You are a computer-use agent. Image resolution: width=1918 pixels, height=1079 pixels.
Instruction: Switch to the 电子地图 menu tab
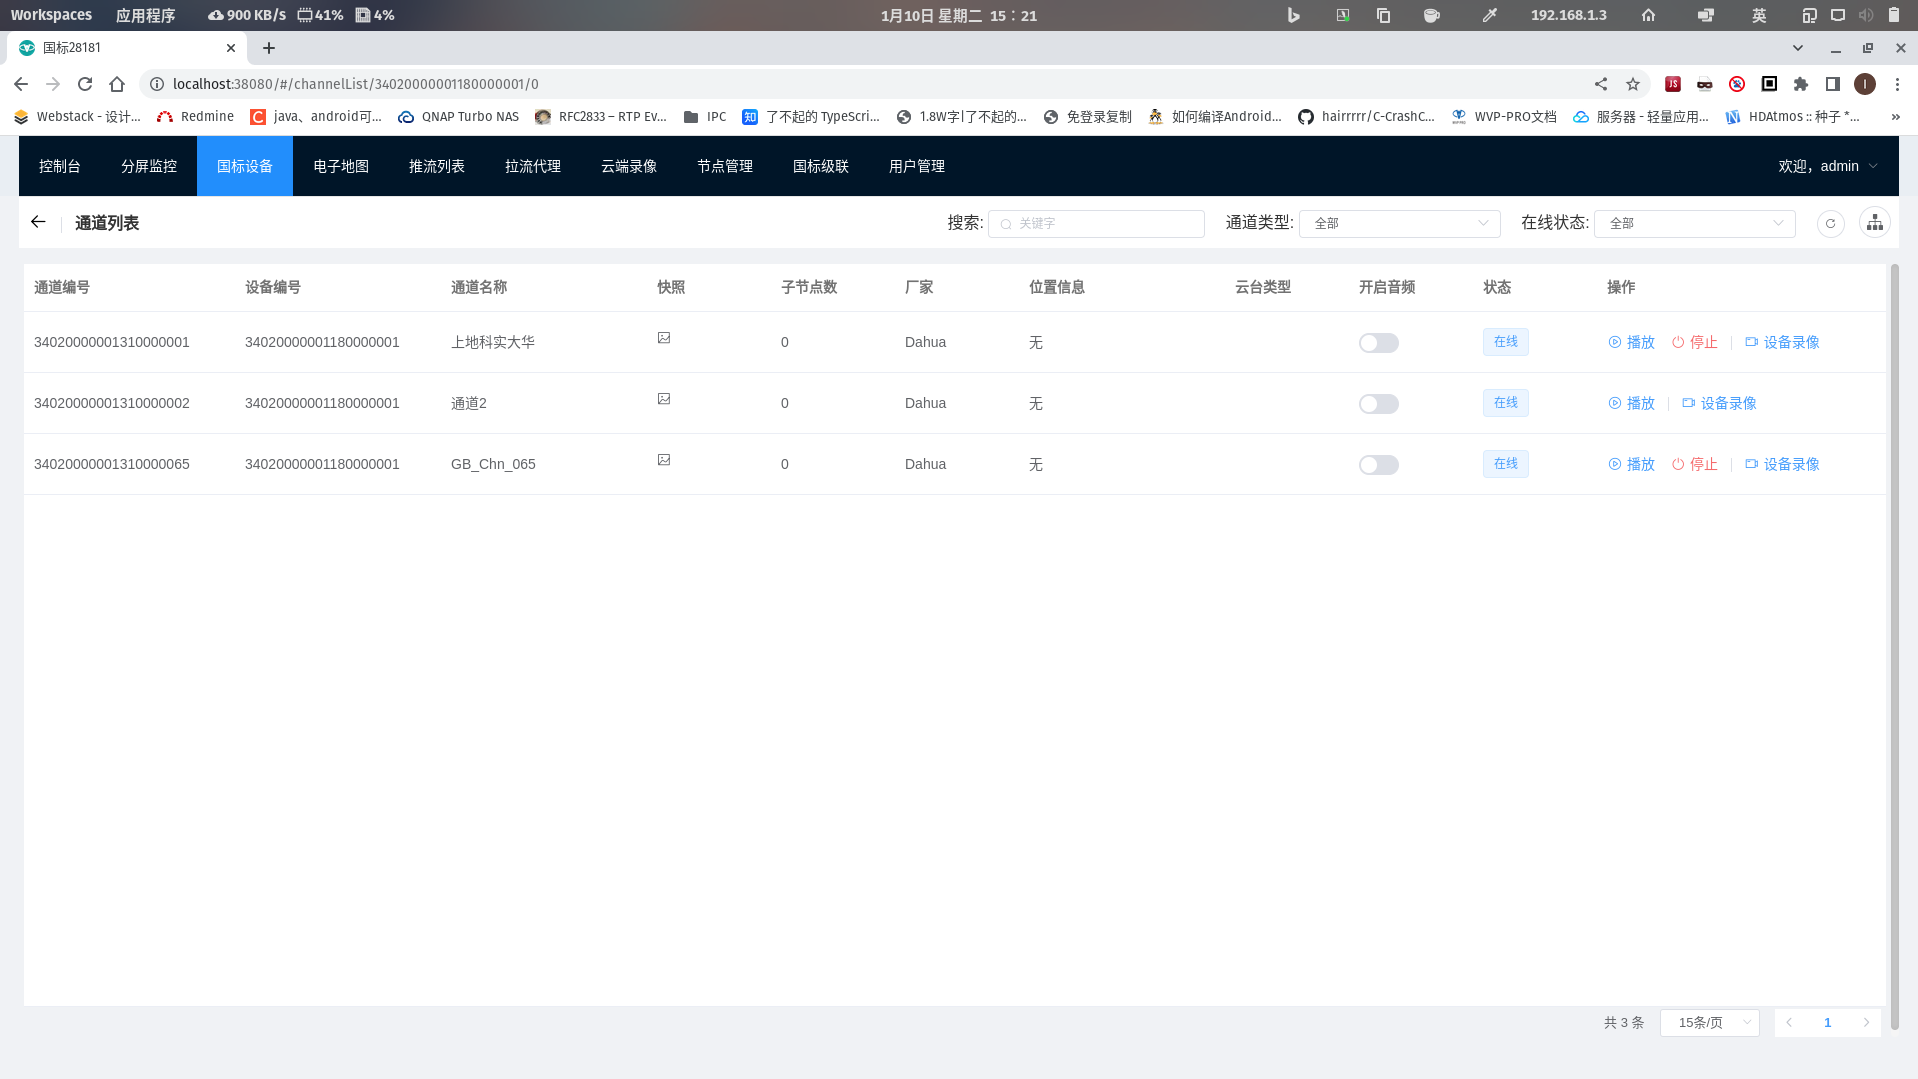coord(341,166)
